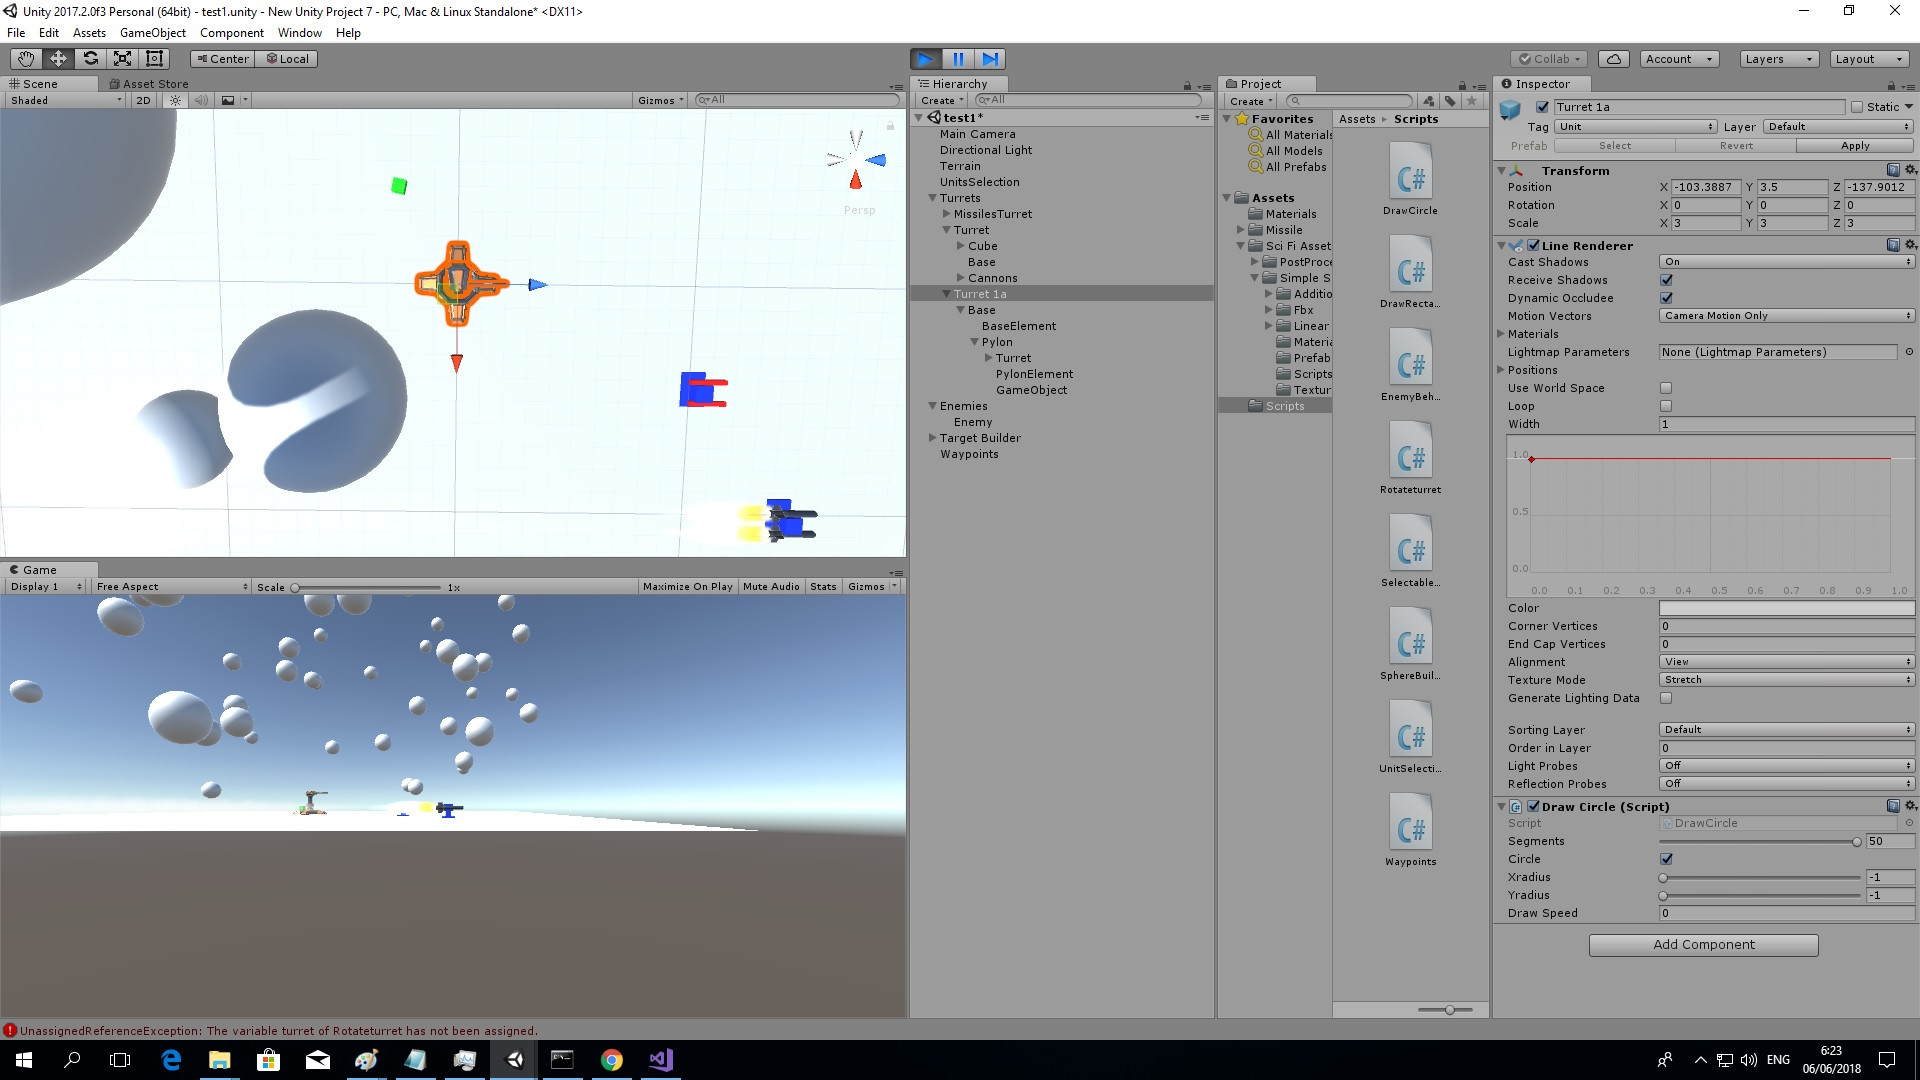Uncheck the Circle option

pyautogui.click(x=1666, y=859)
